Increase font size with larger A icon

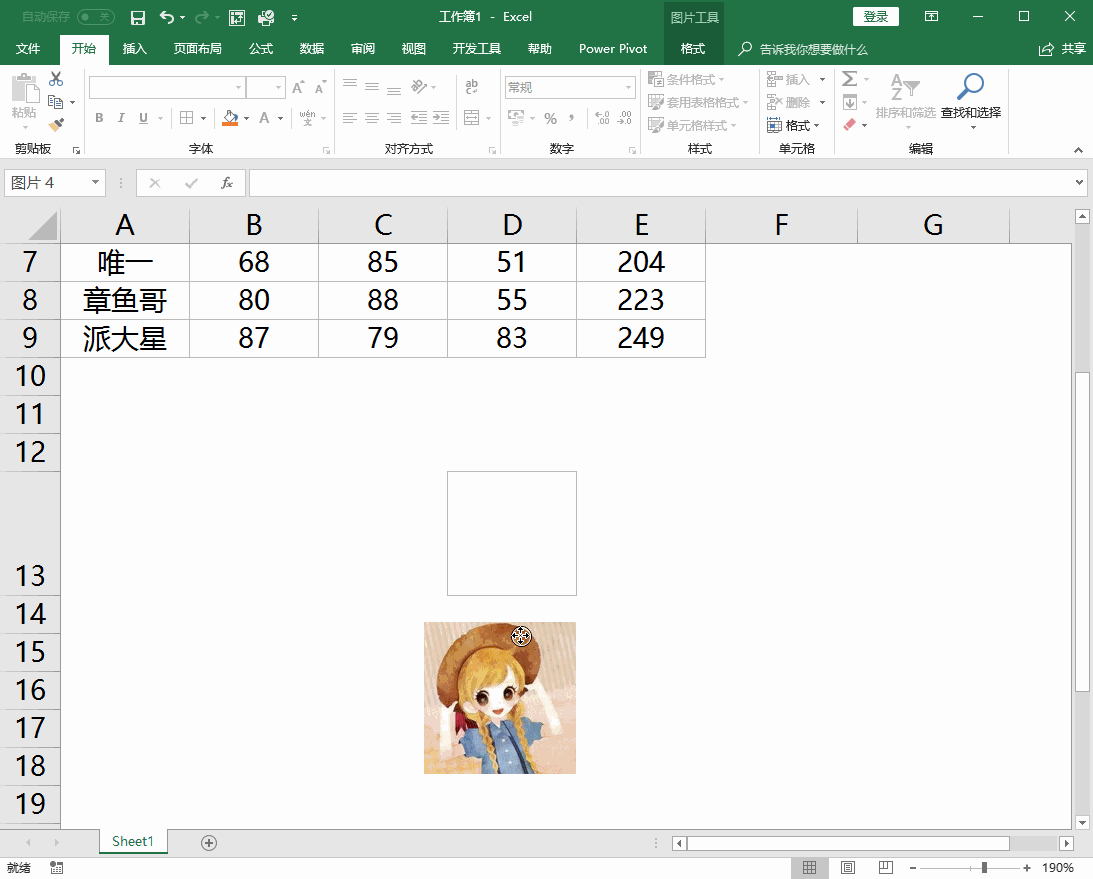point(298,87)
